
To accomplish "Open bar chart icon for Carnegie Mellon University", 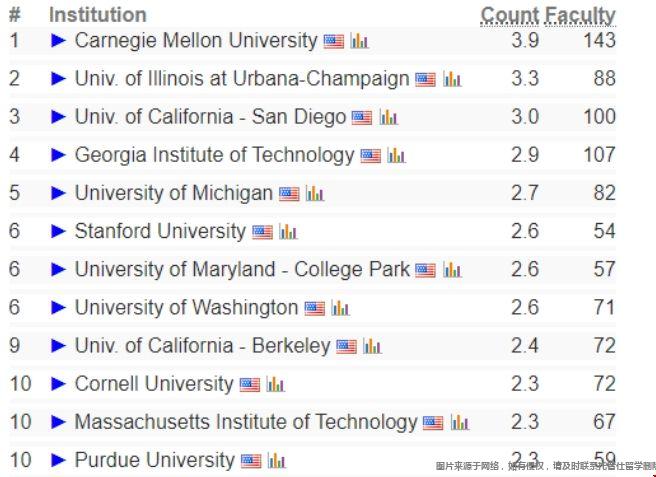I will pos(359,41).
